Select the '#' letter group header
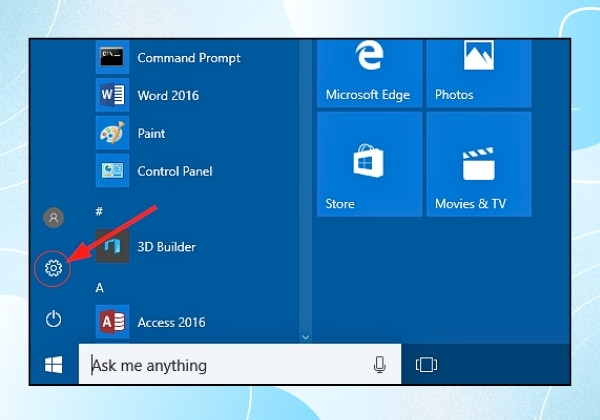 point(99,211)
